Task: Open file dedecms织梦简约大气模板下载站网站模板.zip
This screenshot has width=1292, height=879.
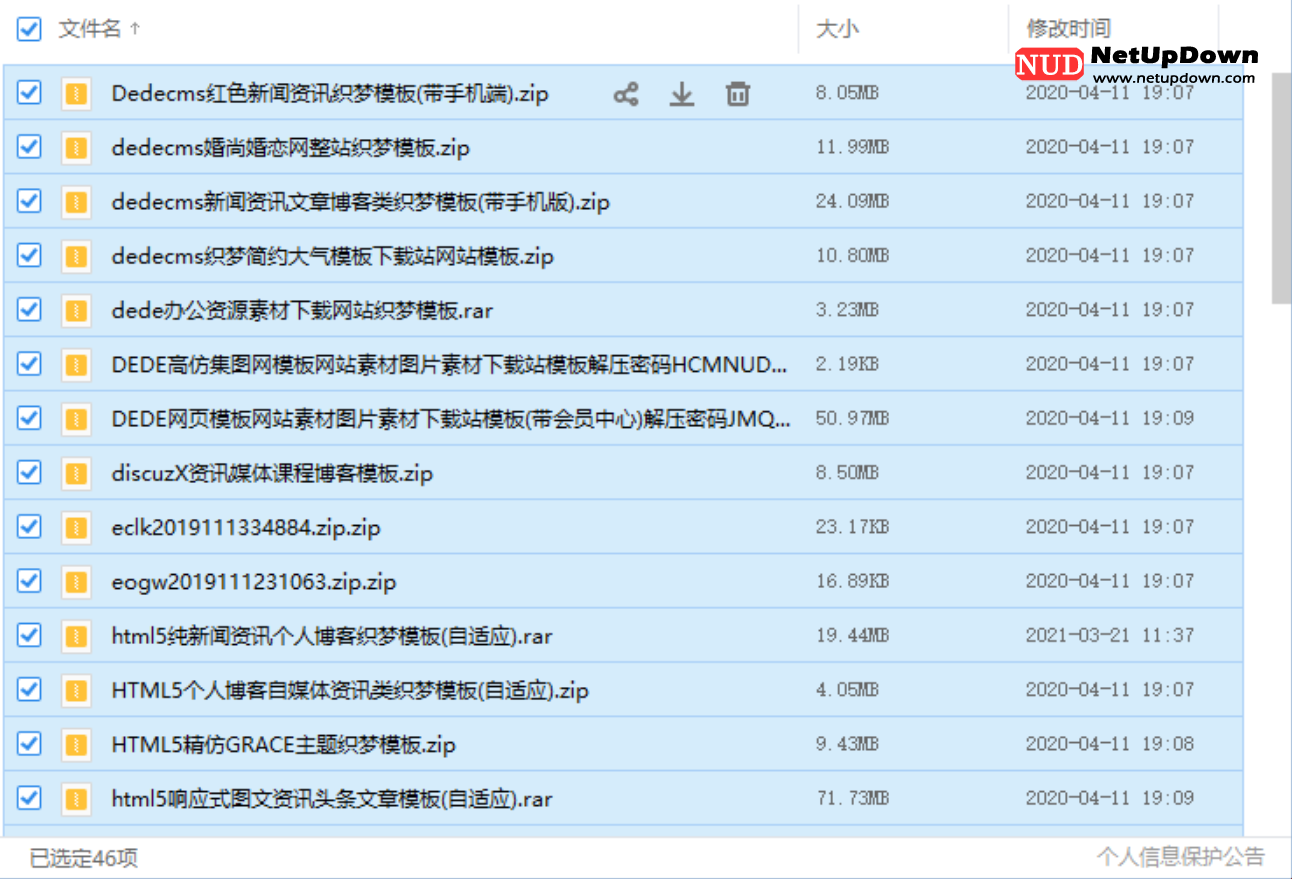Action: click(333, 256)
